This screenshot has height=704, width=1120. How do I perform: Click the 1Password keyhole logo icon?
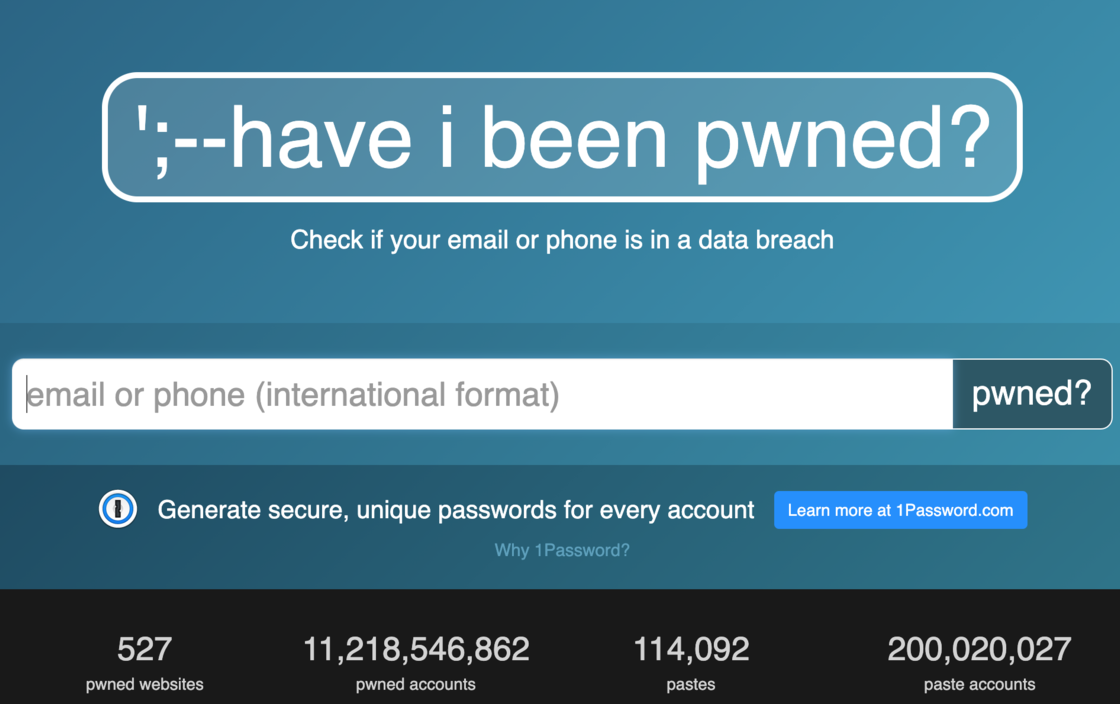pos(118,509)
